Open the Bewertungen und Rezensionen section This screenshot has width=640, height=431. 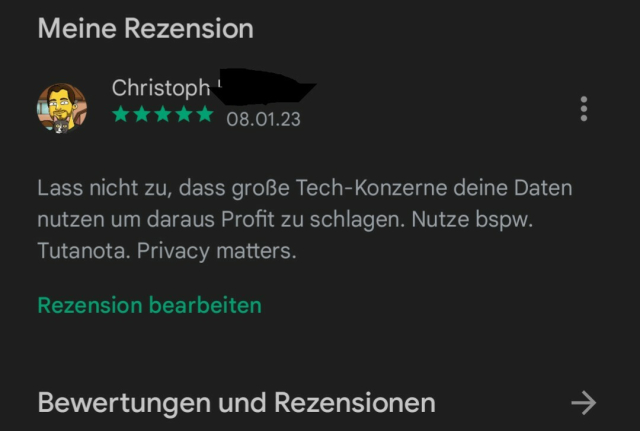317,403
